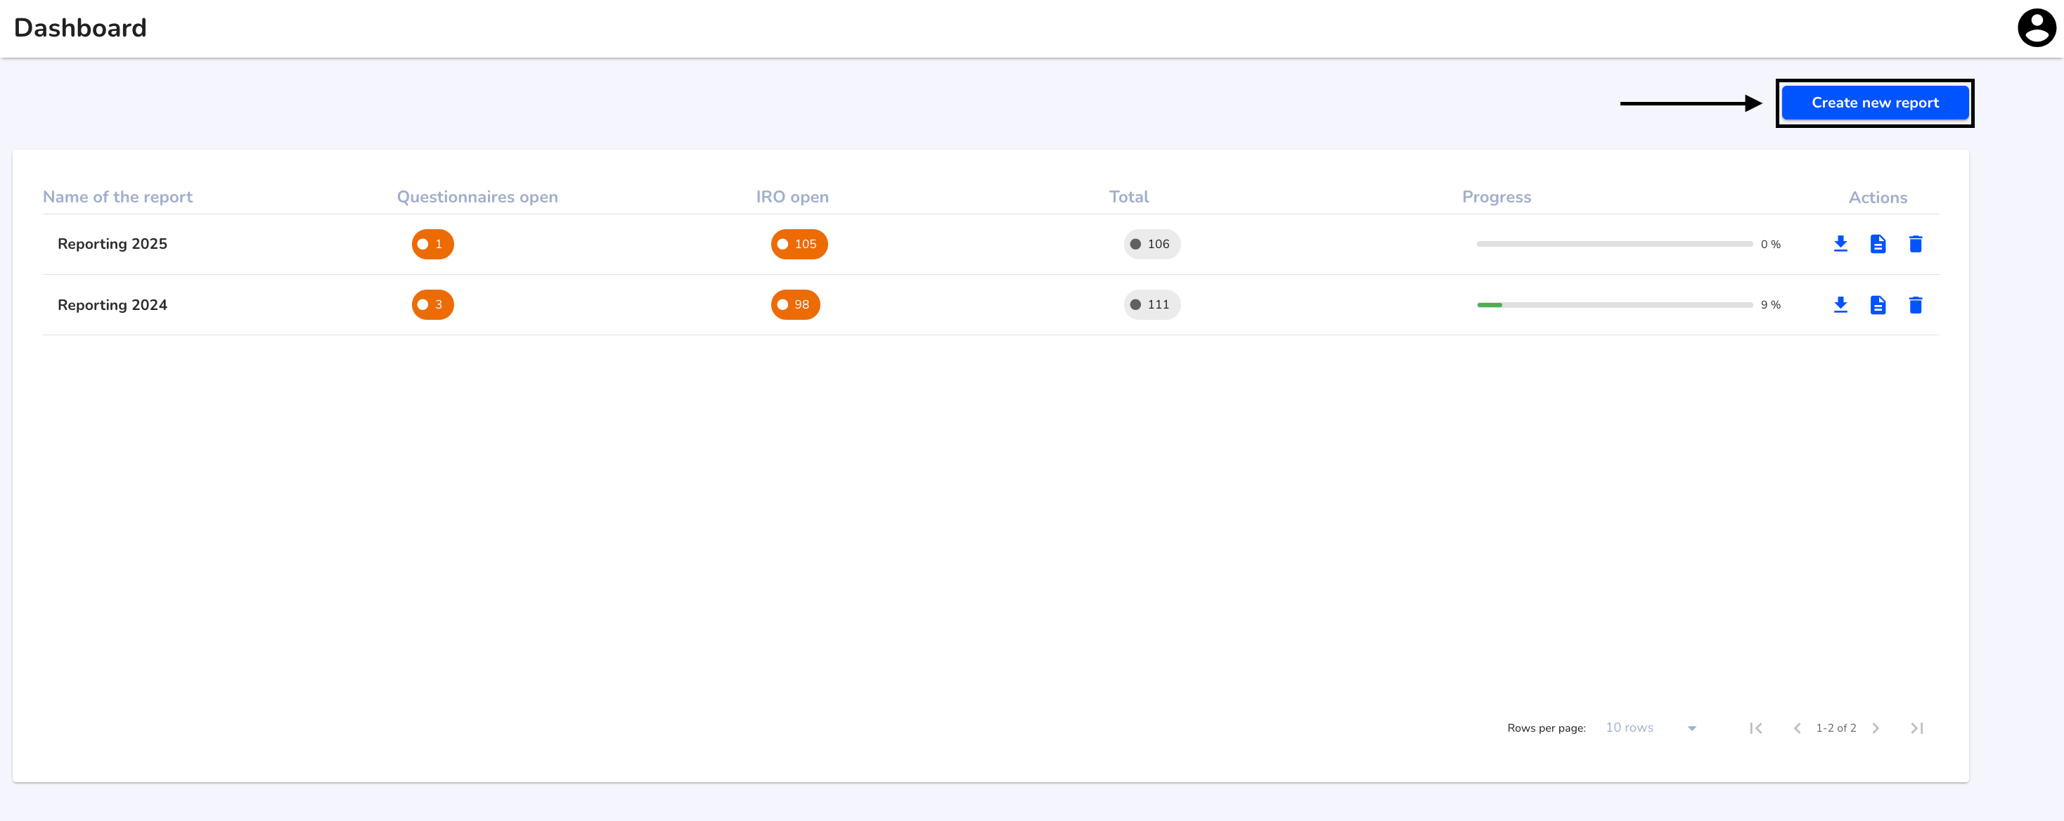This screenshot has width=2064, height=821.
Task: Click the Reporting 2024 progress bar
Action: tap(1614, 305)
